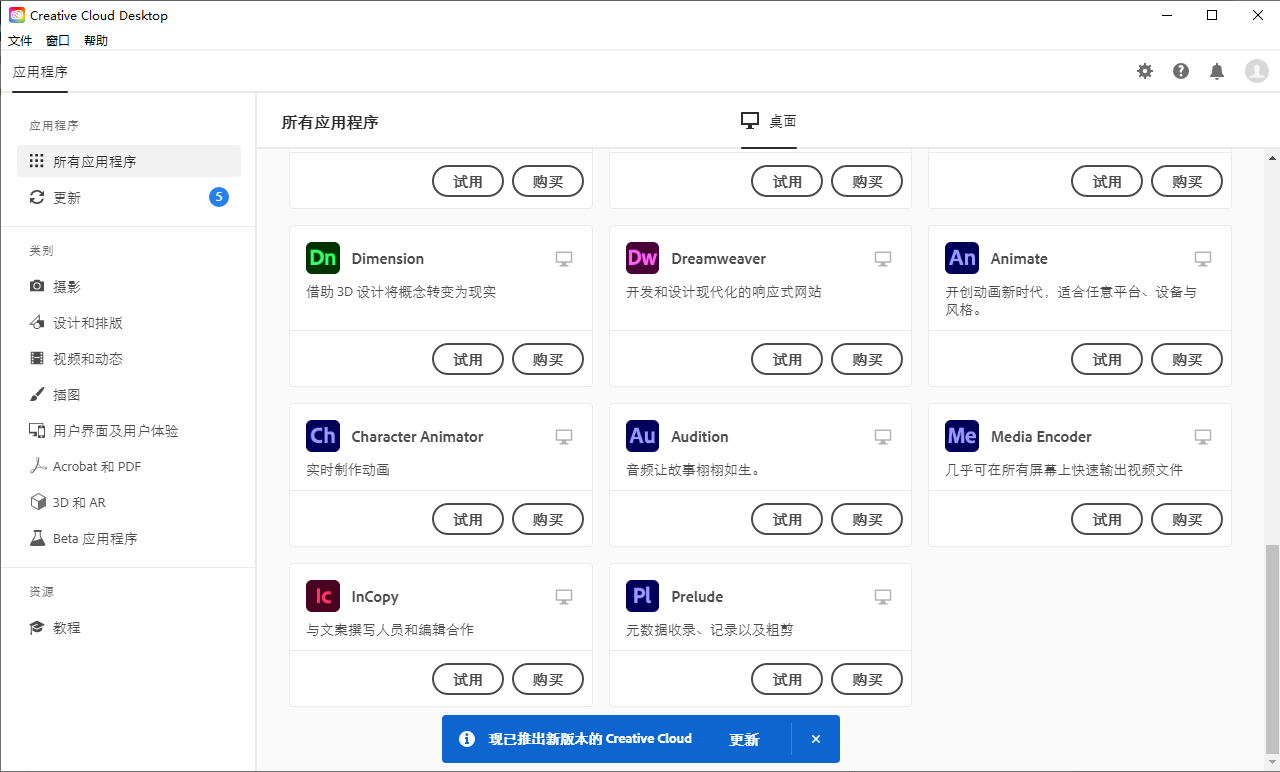This screenshot has height=772, width=1280.
Task: Click the desktop monitor icon on Character Animator card
Action: 564,437
